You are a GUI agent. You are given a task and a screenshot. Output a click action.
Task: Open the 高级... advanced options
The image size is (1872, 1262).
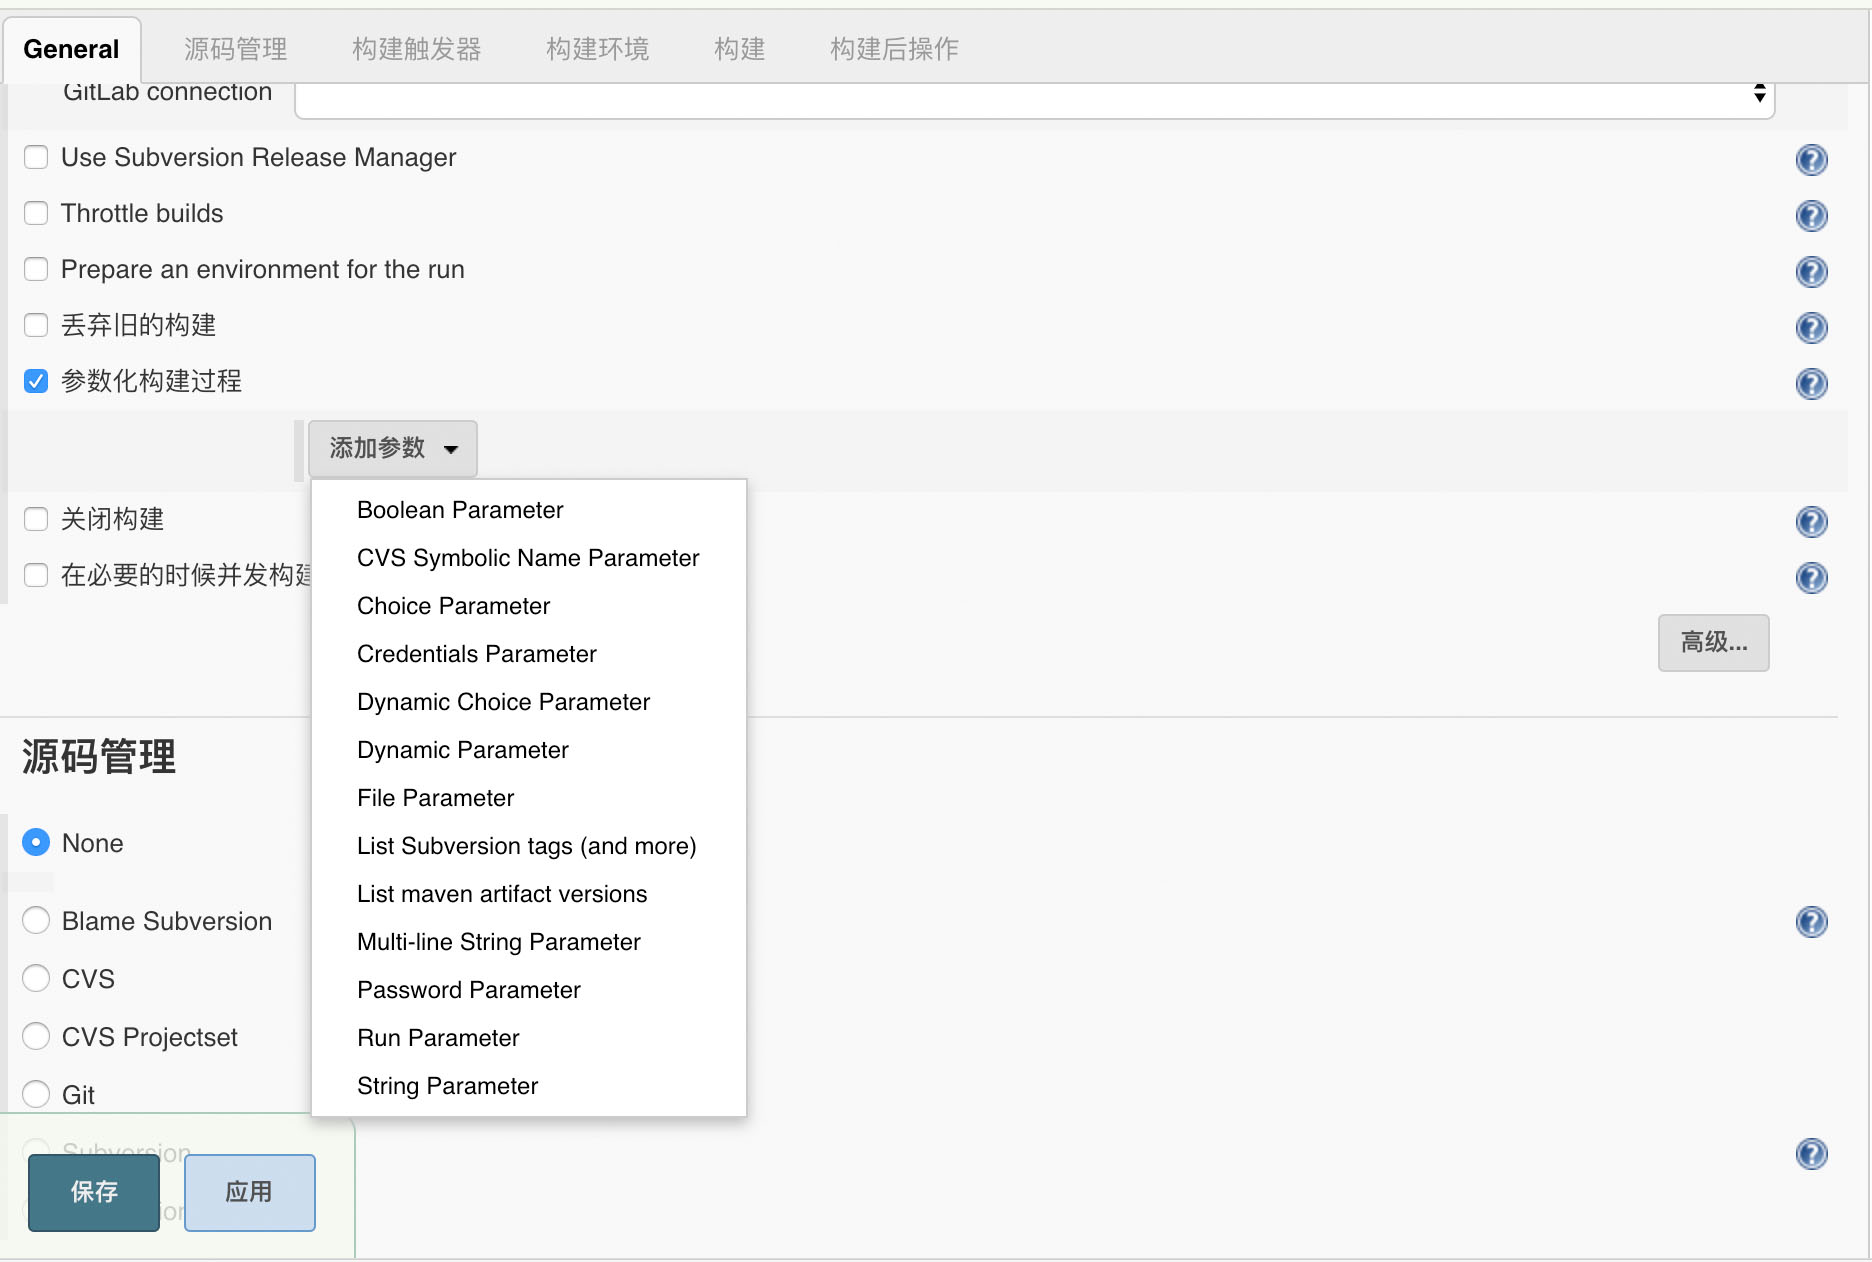(1713, 642)
